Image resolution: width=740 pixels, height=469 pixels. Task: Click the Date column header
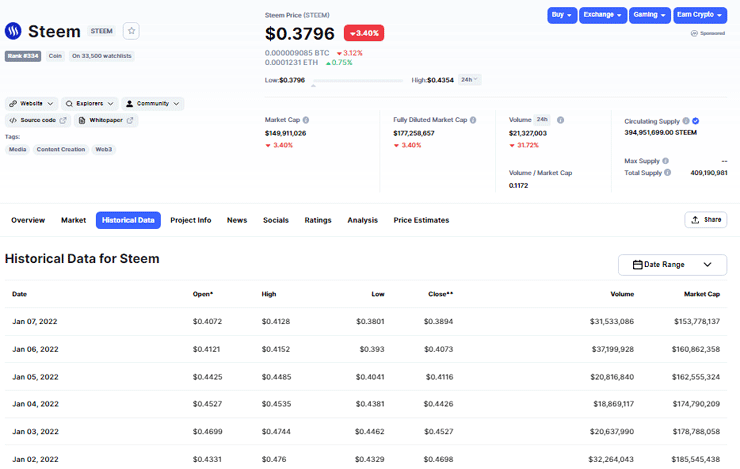tap(19, 294)
